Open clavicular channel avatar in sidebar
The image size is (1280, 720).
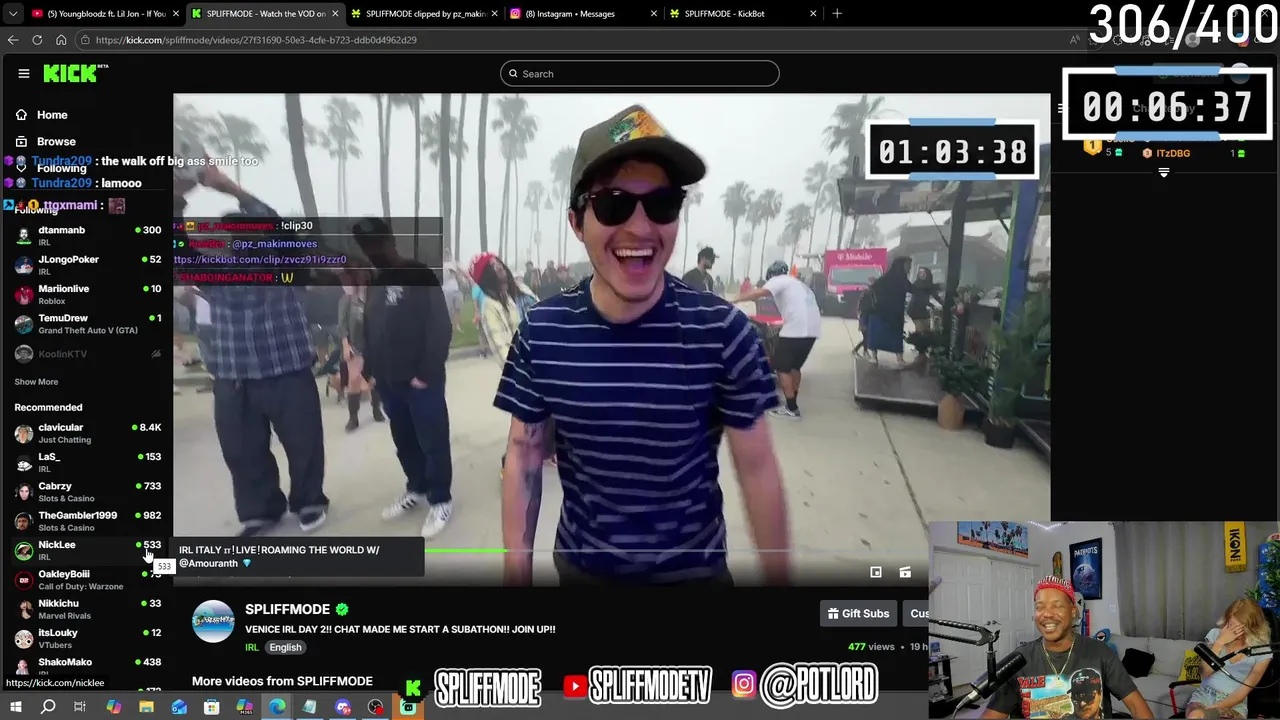point(24,433)
